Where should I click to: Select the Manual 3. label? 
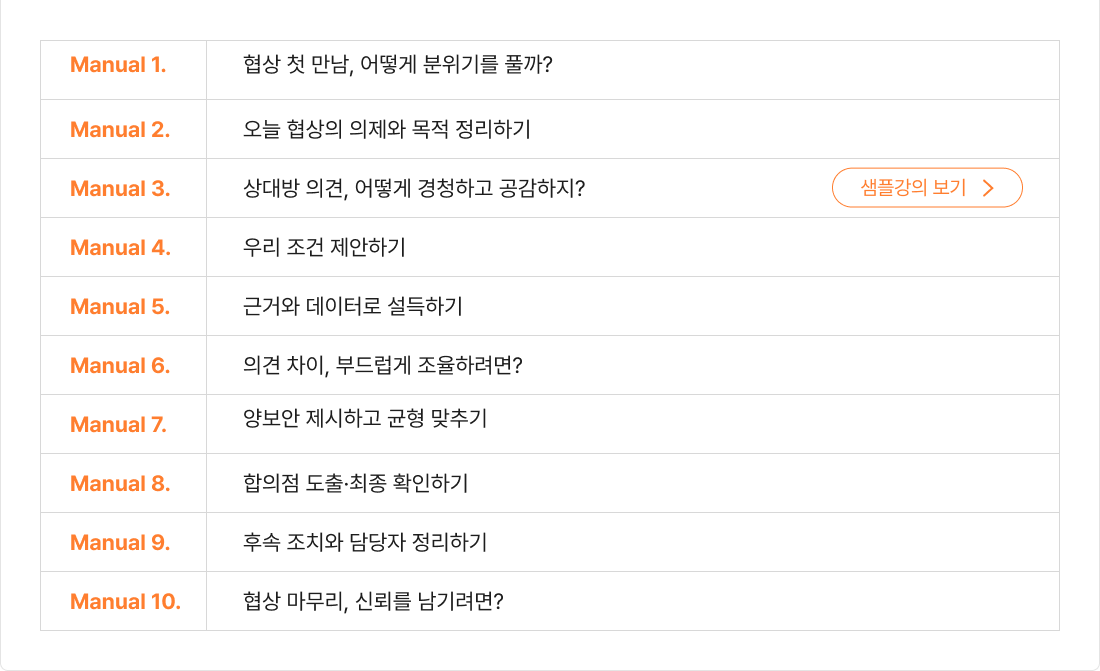coord(120,189)
